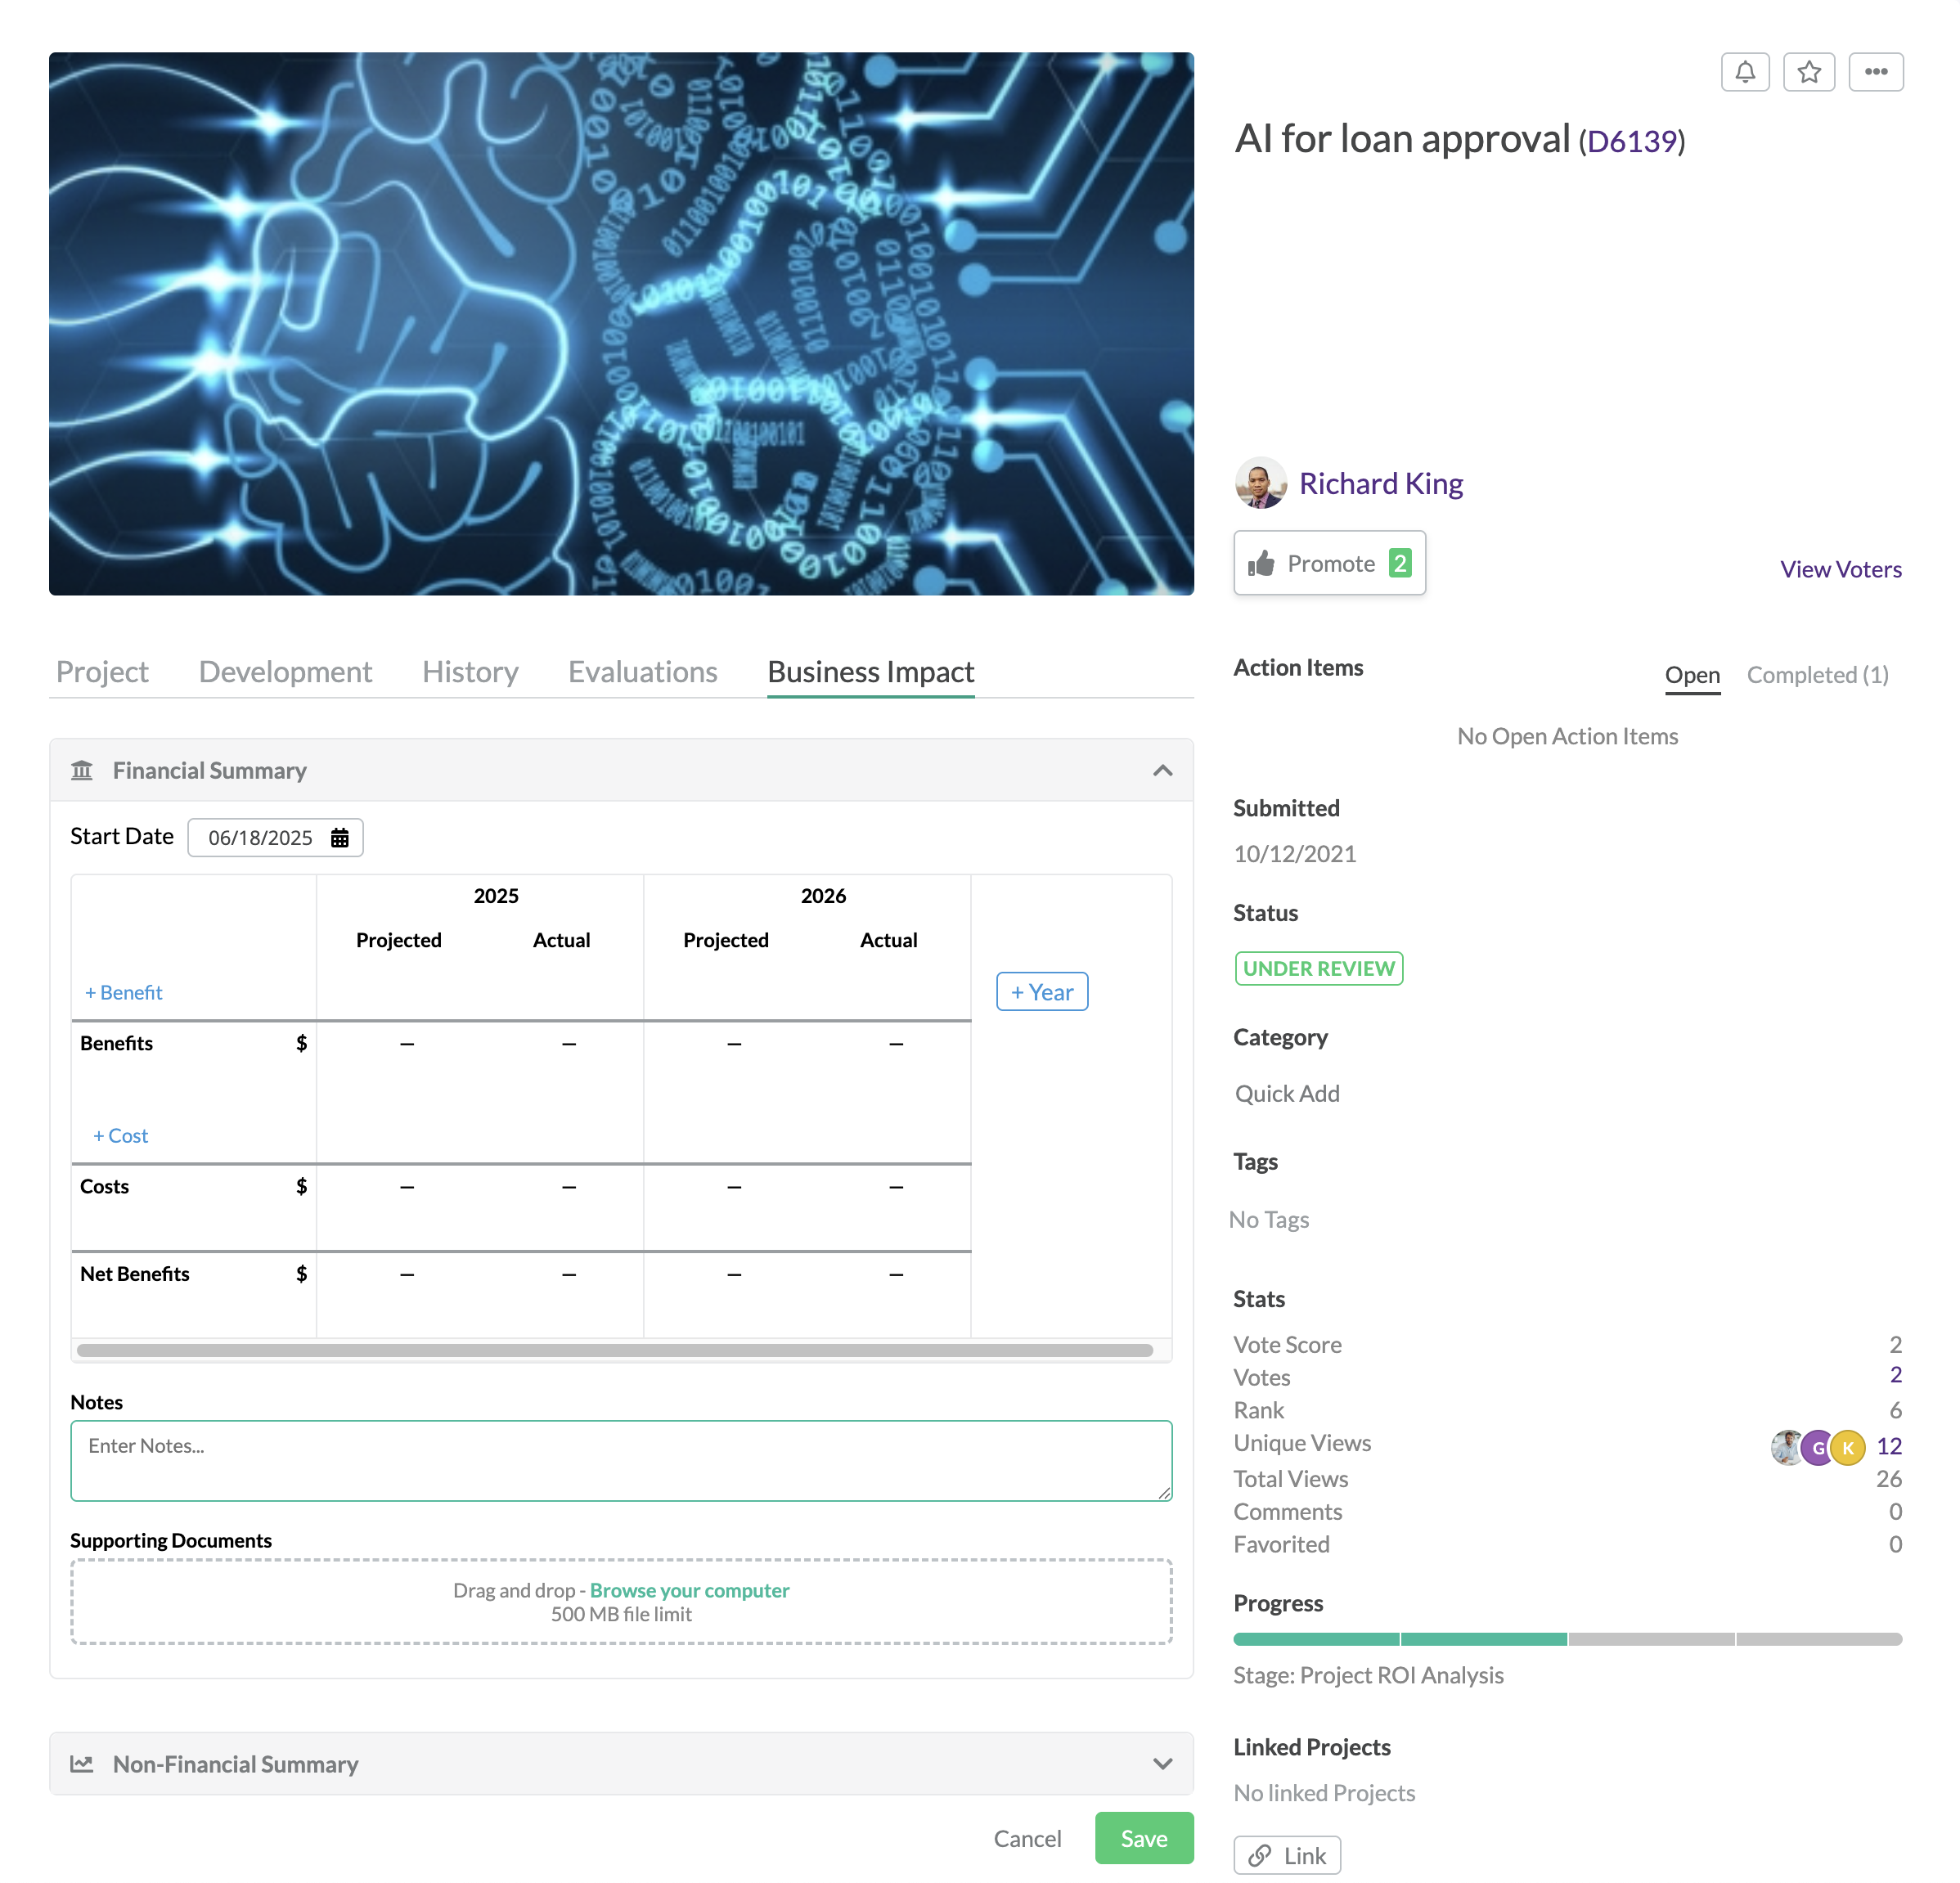Click the No Tags text
The width and height of the screenshot is (1960, 1883).
(1268, 1219)
